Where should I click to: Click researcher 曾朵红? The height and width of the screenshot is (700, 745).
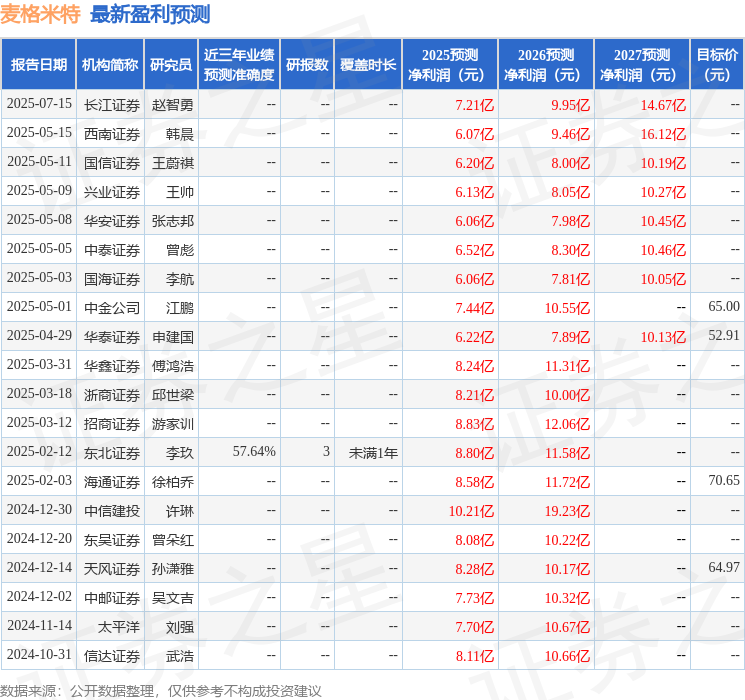(172, 540)
